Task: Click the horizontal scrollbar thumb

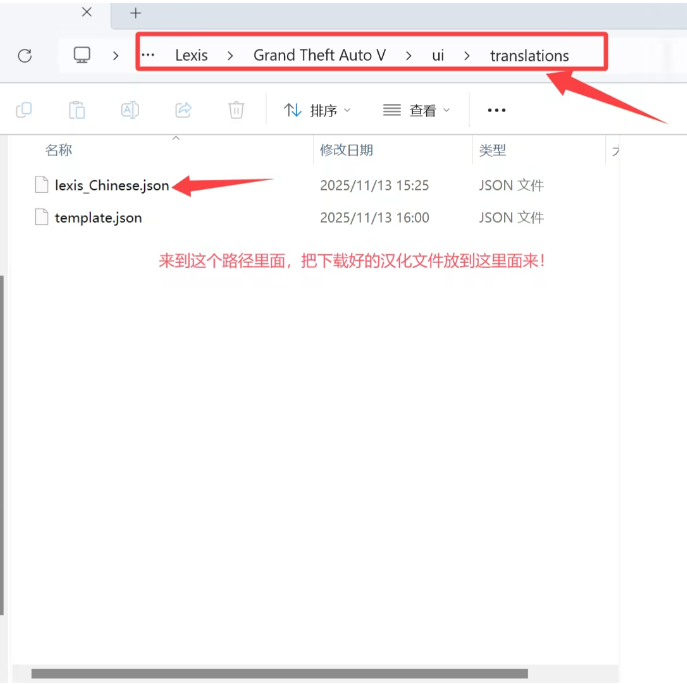Action: 280,673
